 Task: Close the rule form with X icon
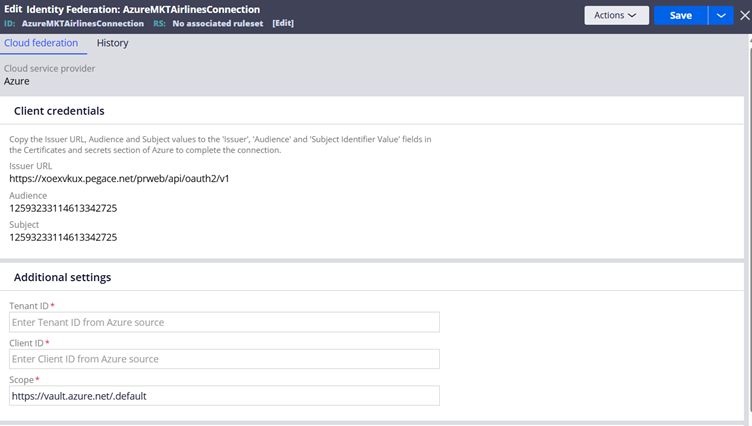click(746, 15)
